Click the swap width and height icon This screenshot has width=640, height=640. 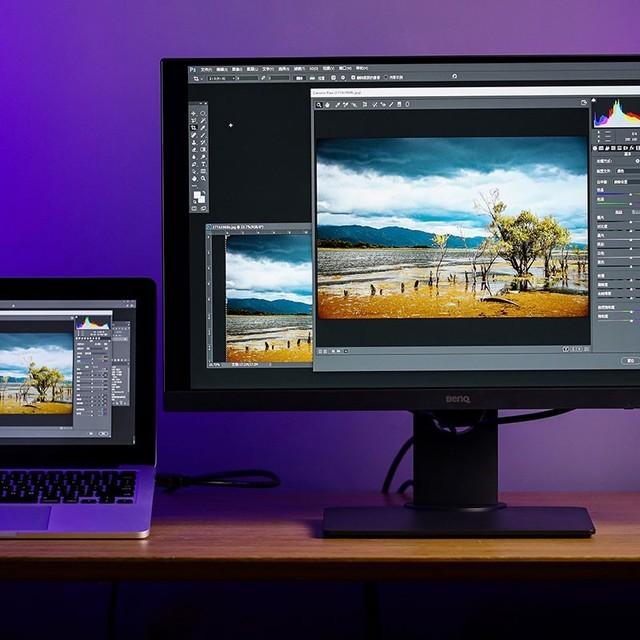(263, 78)
